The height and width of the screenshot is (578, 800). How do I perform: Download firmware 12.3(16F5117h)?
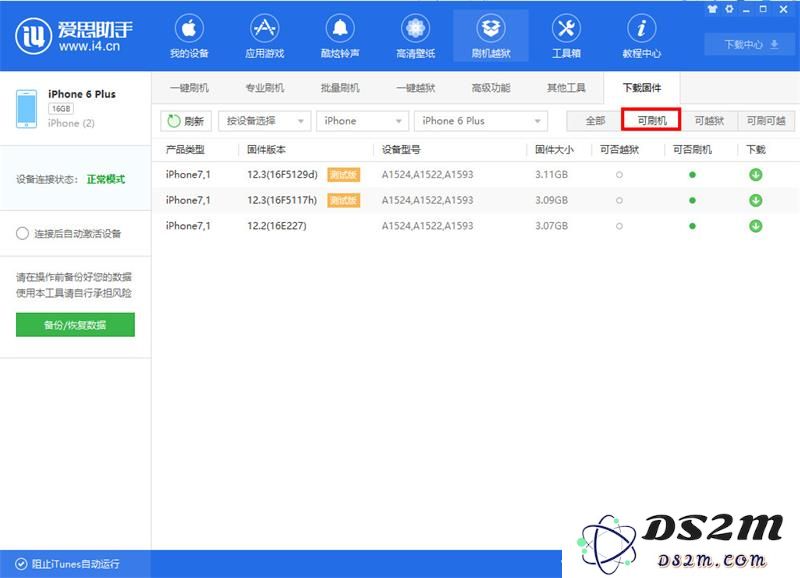pos(756,200)
